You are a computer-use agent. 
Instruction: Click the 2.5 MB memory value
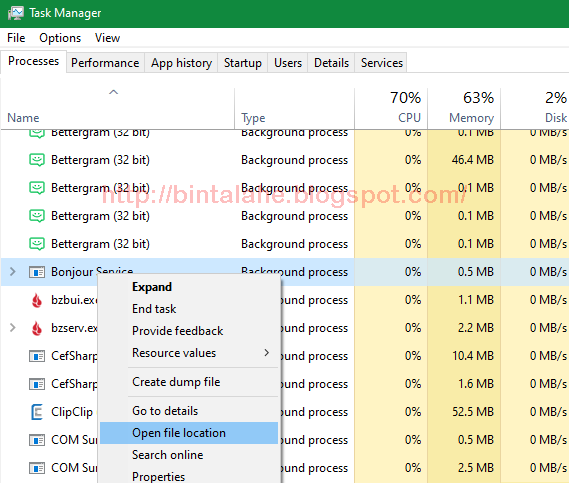point(476,468)
